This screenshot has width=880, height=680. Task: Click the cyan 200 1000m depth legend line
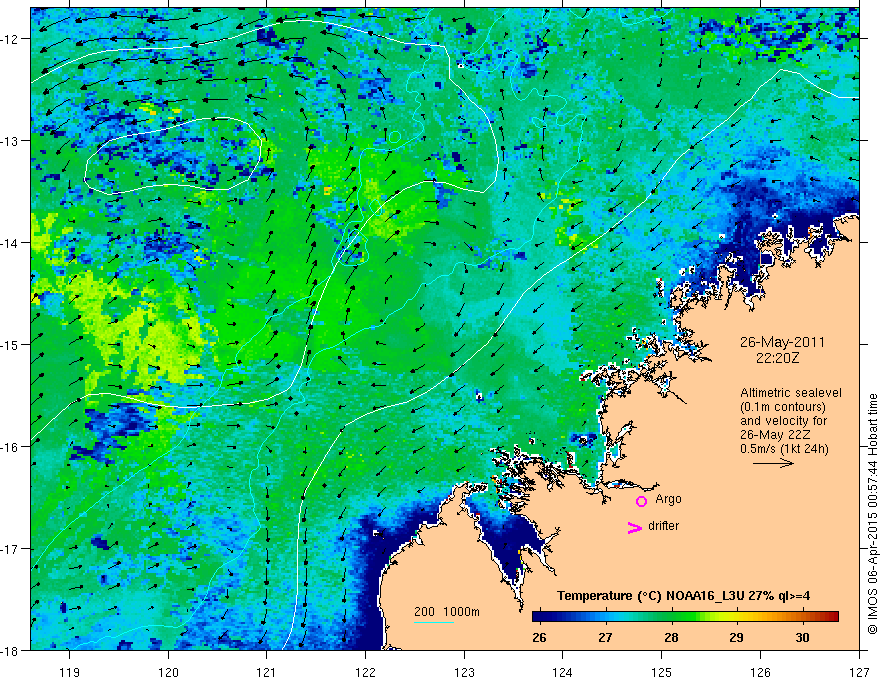coord(434,622)
